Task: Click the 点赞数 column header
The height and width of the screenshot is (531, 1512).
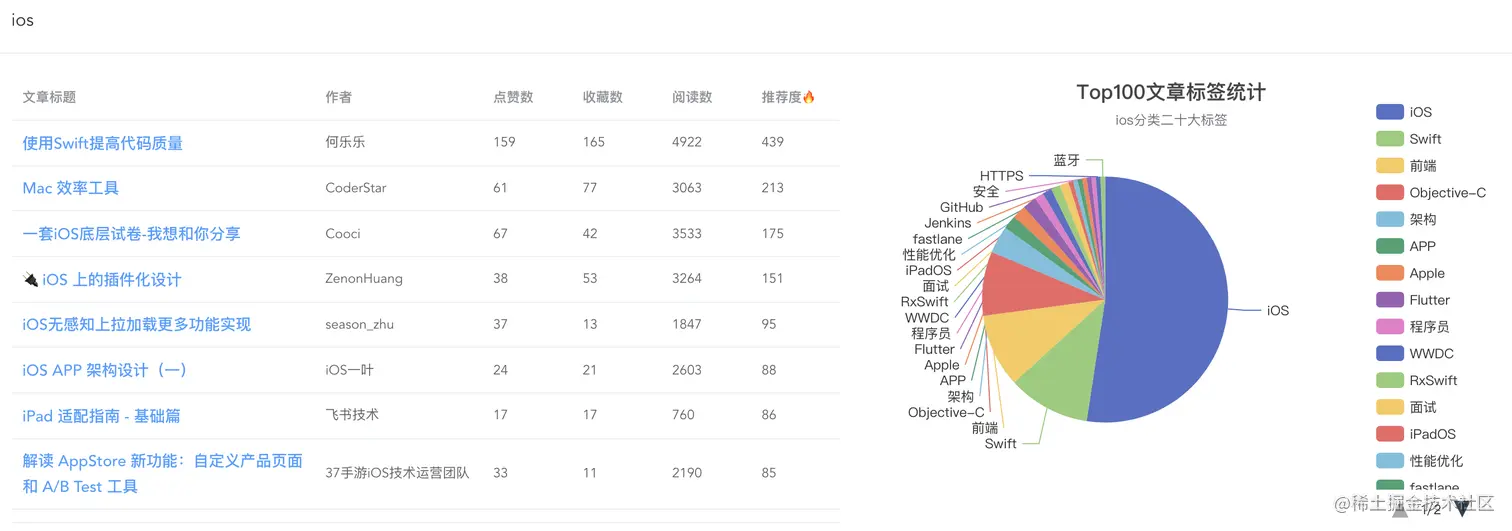Action: click(513, 97)
